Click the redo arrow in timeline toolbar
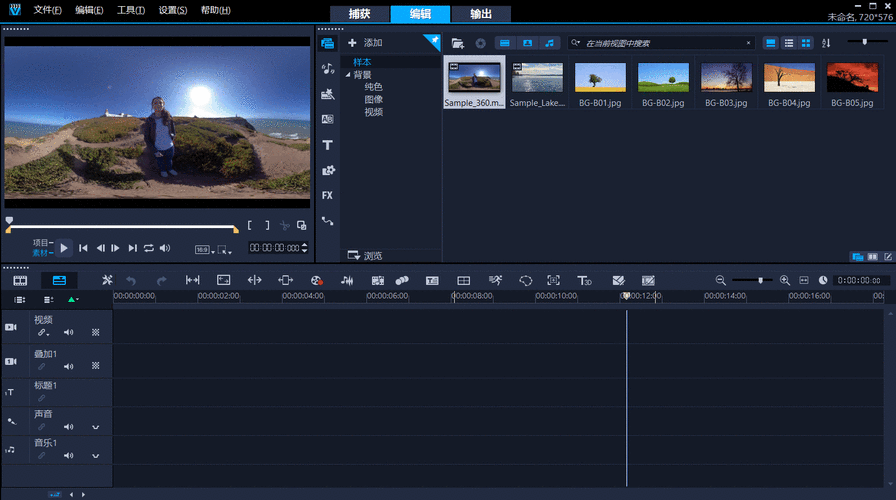Viewport: 896px width, 500px height. pyautogui.click(x=161, y=281)
